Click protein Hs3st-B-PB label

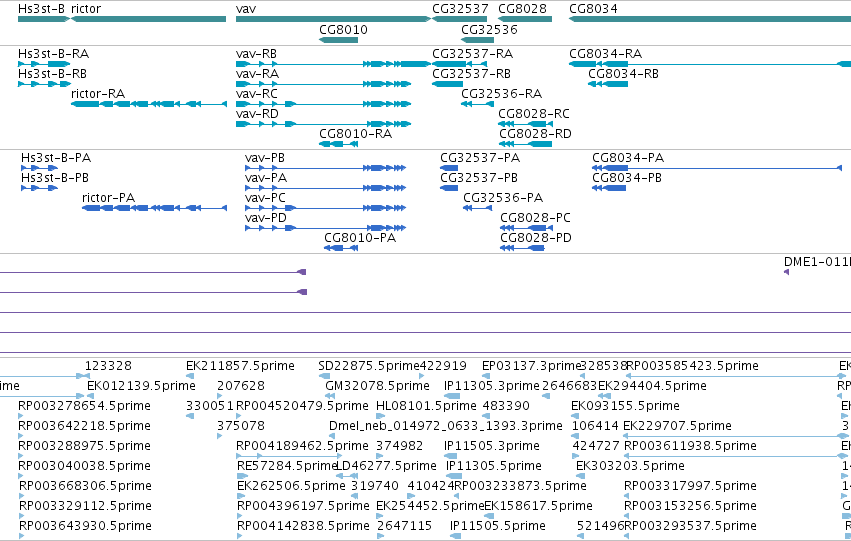[x=55, y=178]
